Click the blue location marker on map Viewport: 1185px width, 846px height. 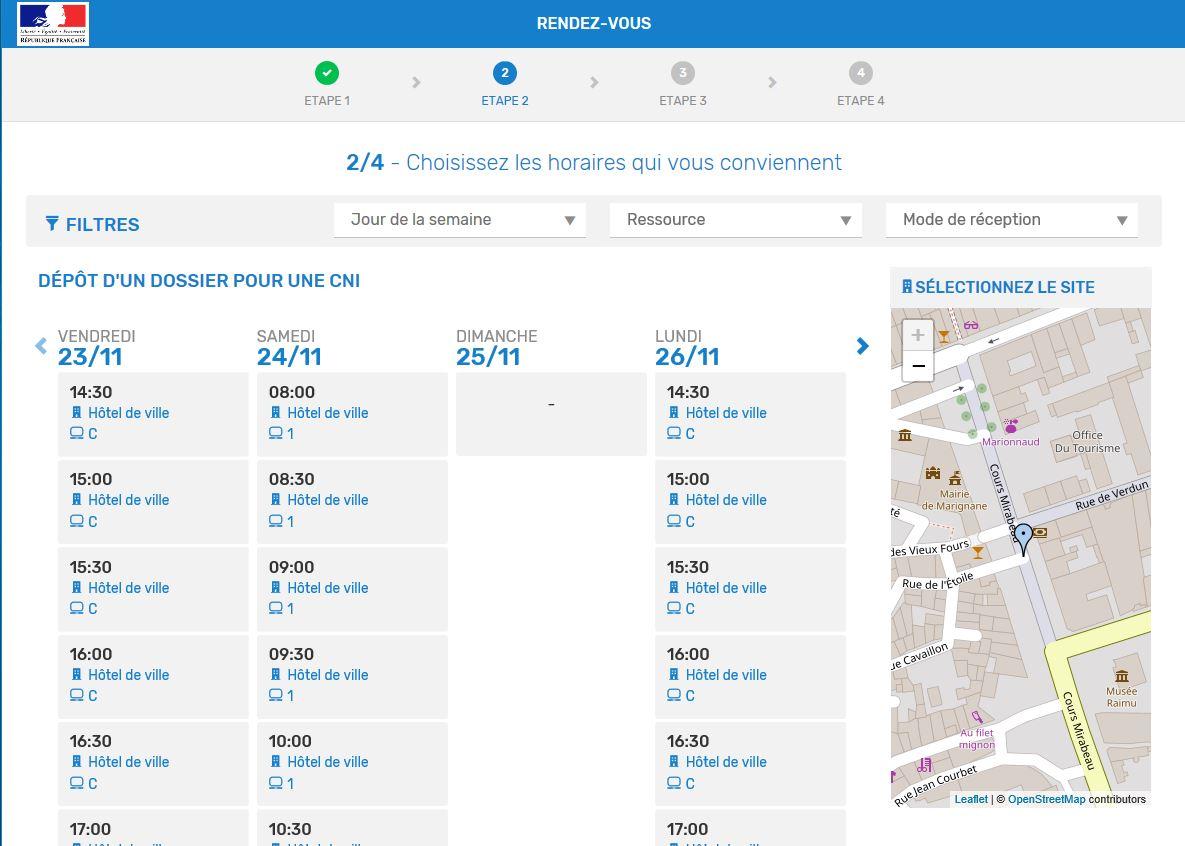click(x=1023, y=540)
